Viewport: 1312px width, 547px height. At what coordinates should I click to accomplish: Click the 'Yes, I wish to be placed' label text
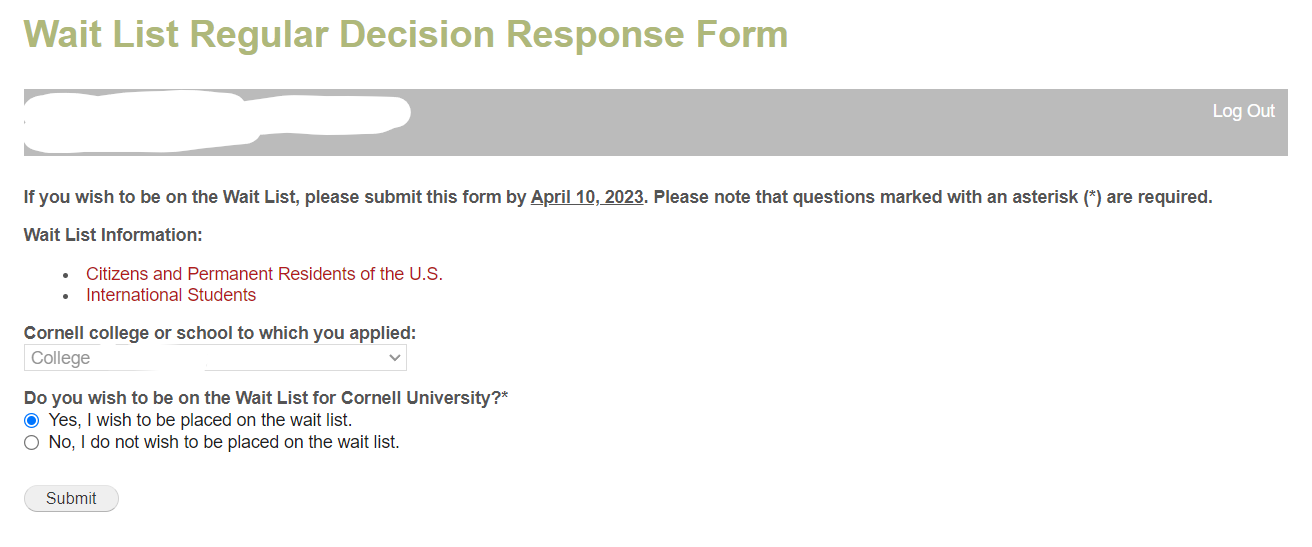click(200, 420)
